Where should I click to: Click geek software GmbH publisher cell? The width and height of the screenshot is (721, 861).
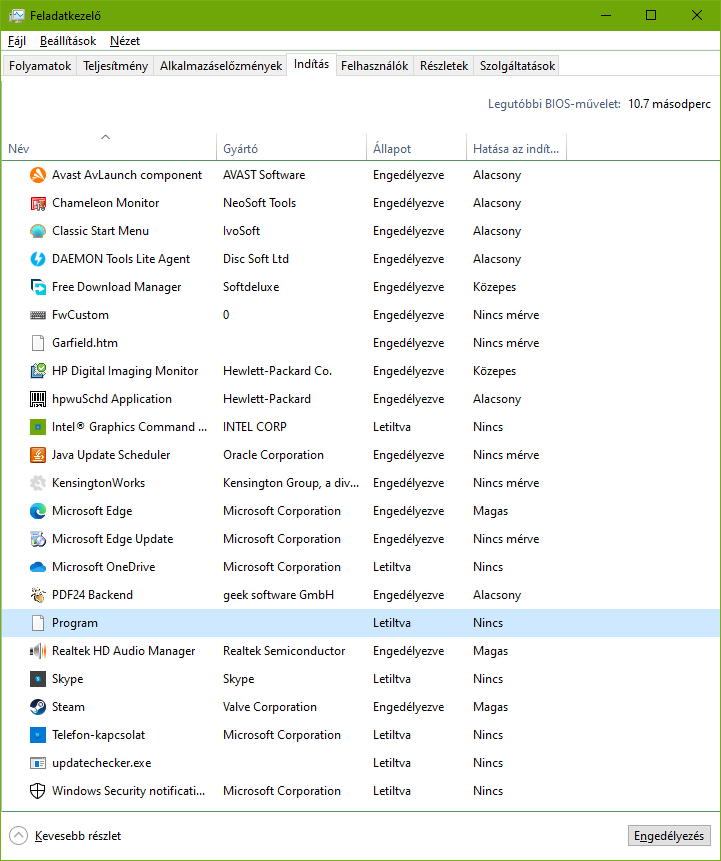tap(278, 595)
